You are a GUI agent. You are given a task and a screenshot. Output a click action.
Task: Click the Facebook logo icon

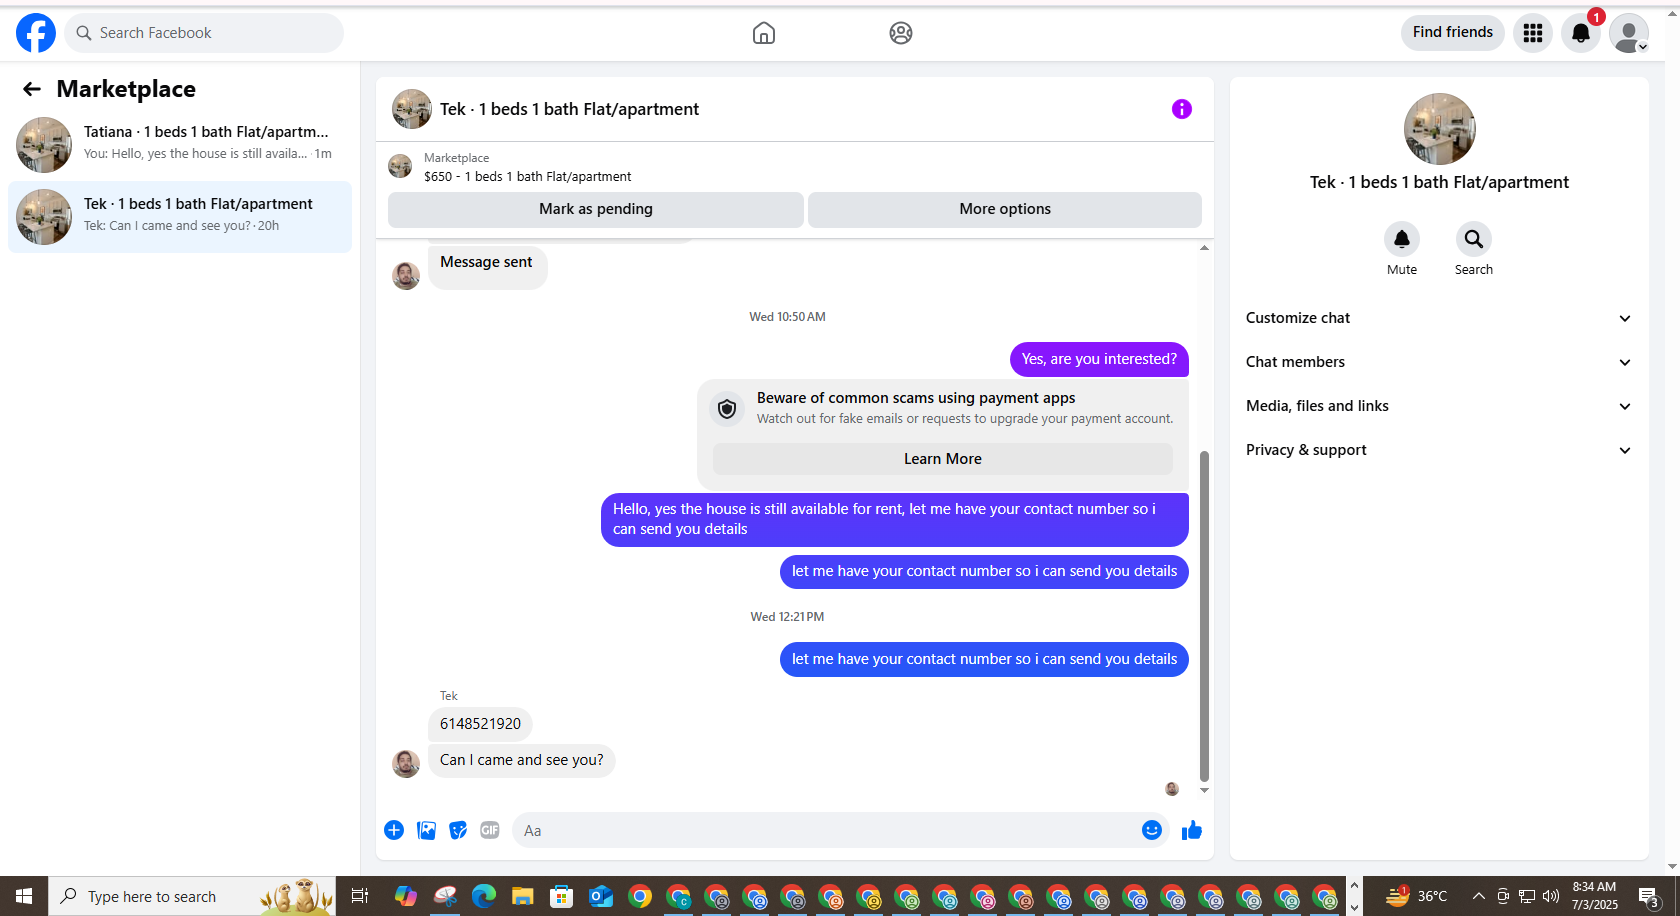[36, 33]
